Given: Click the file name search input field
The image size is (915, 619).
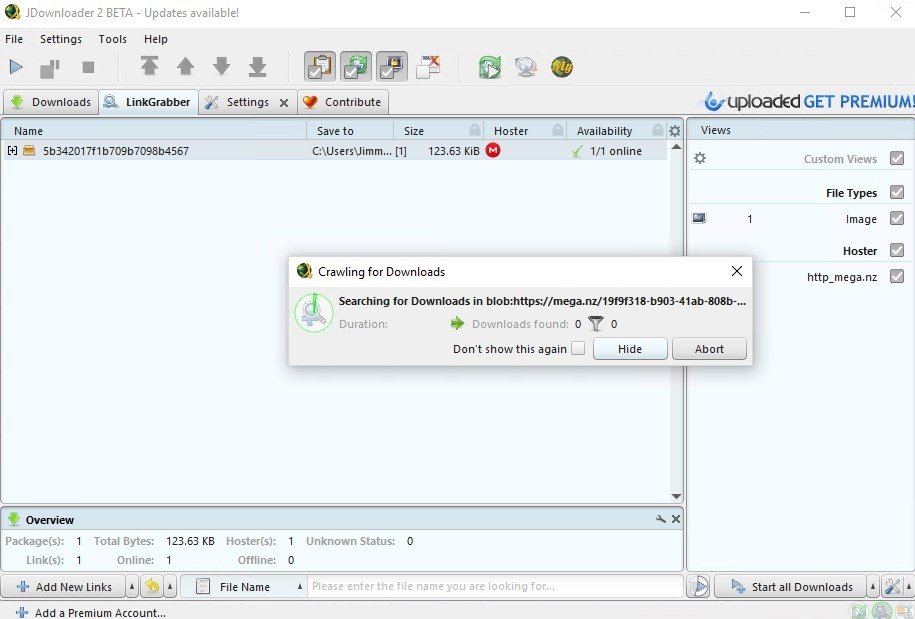Looking at the screenshot, I should click(496, 586).
